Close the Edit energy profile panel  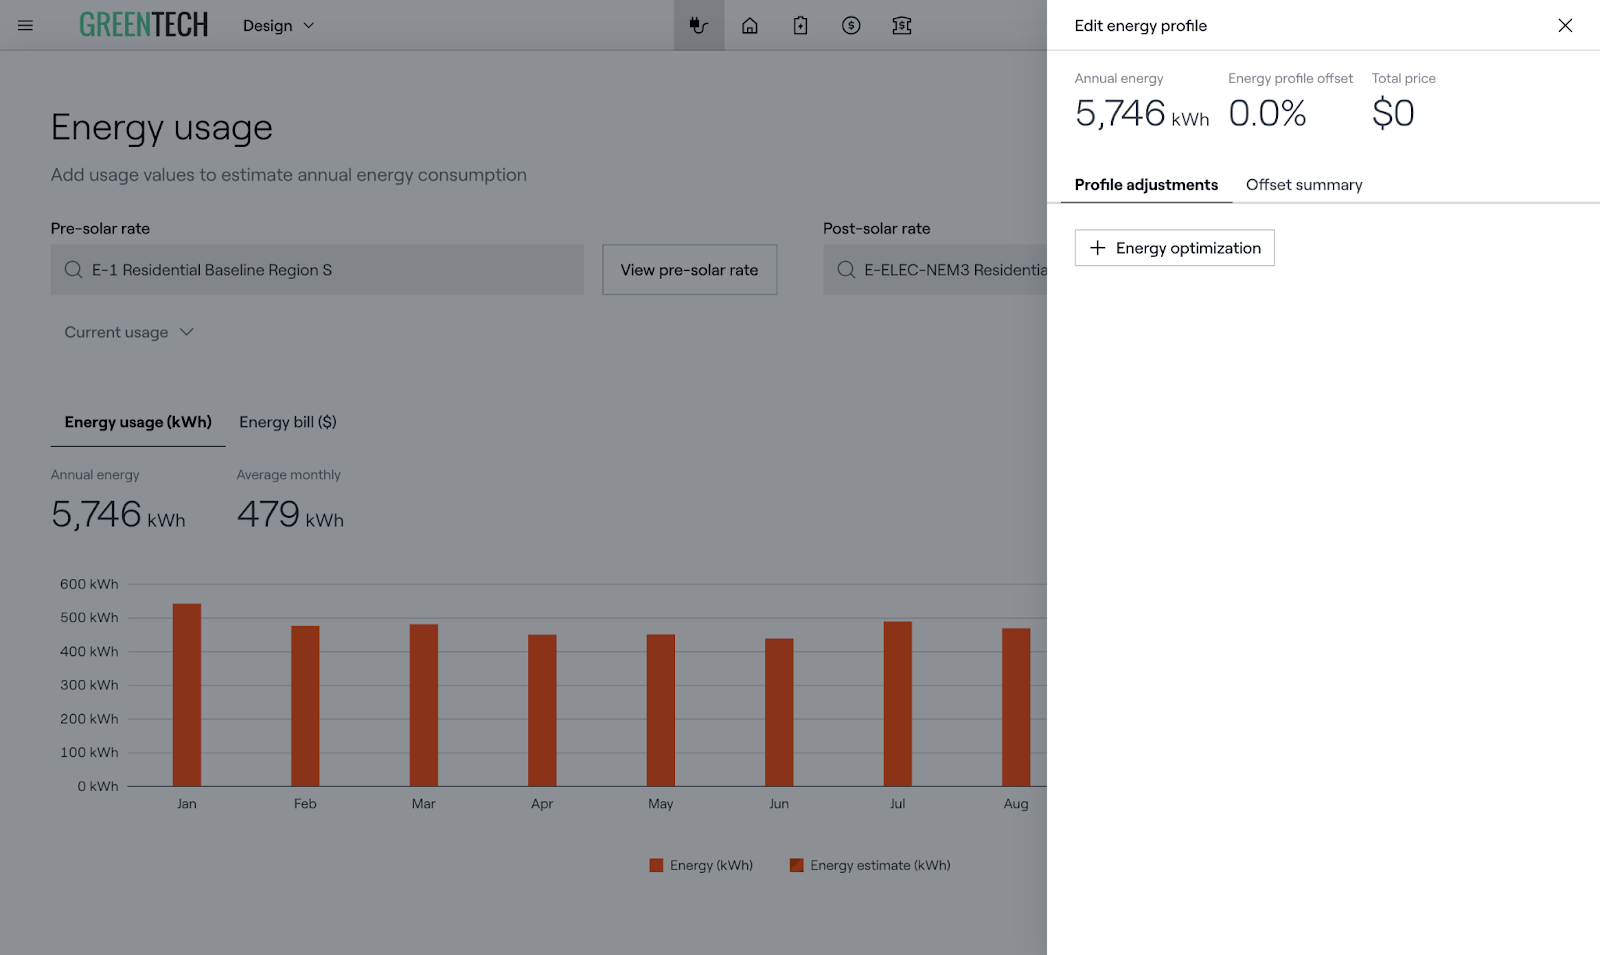click(1565, 25)
